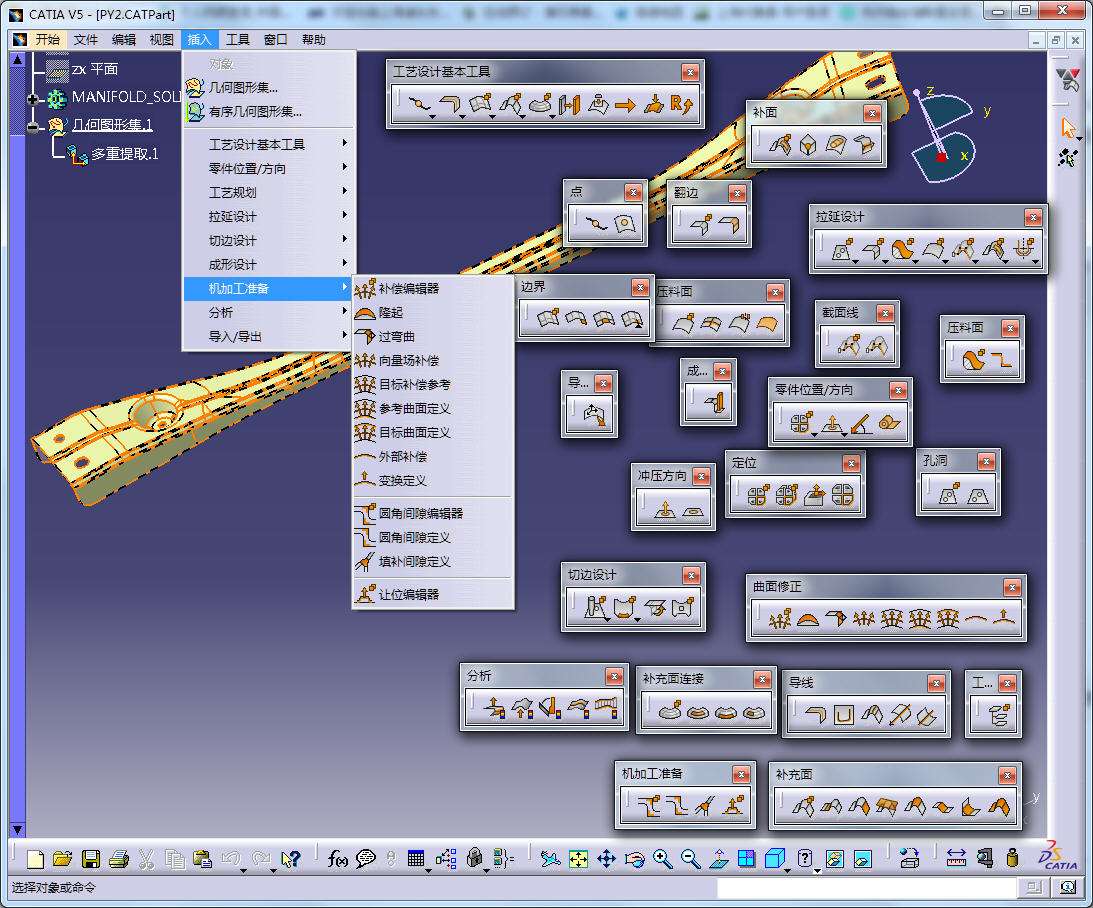Click the square profile icon in 导线 toolbar

pos(843,714)
